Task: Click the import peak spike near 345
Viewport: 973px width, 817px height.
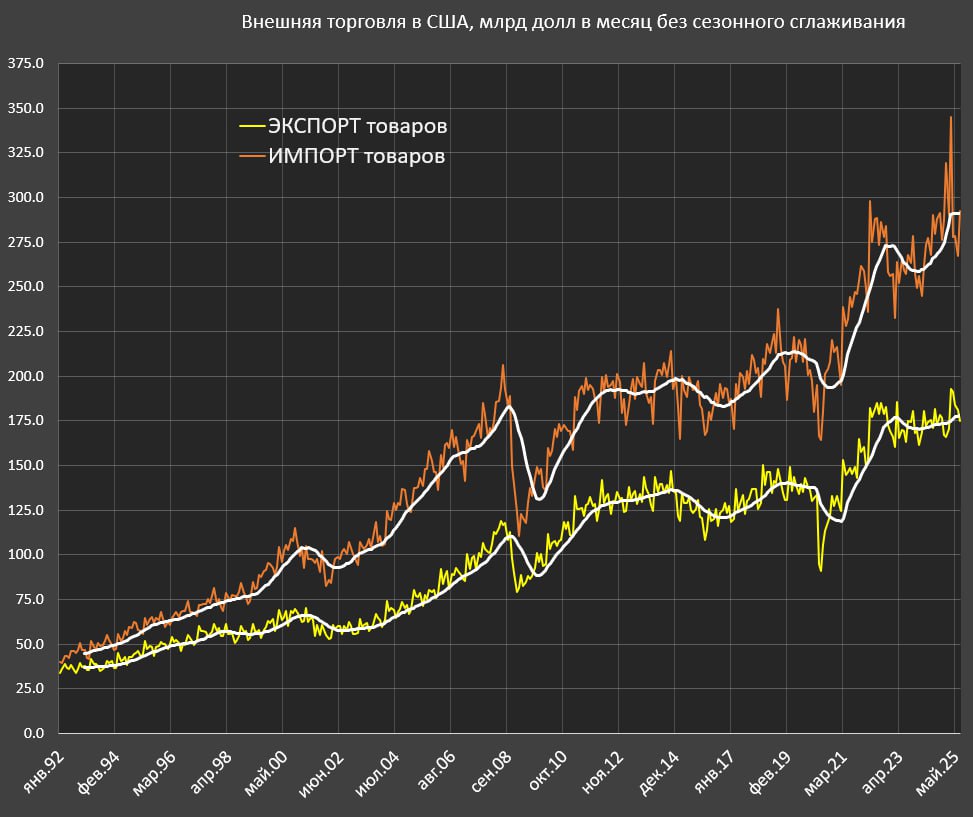Action: pos(950,118)
